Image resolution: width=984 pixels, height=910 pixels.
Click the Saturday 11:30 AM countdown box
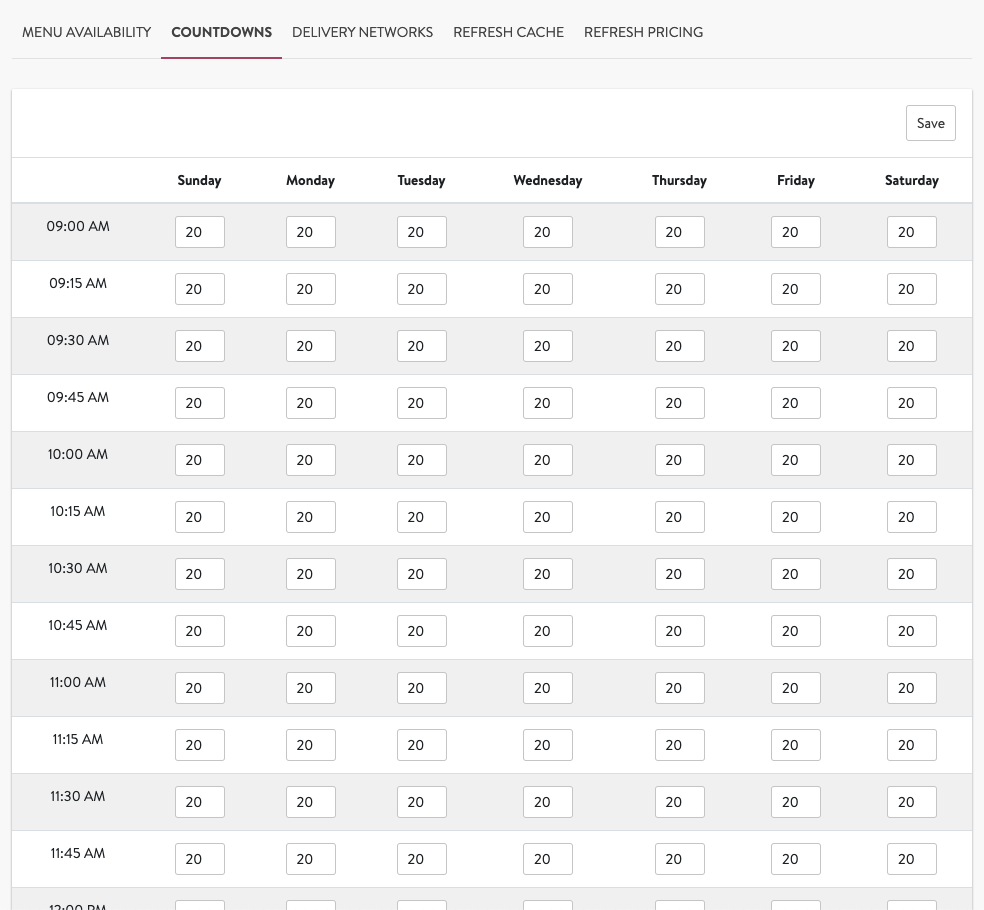pyautogui.click(x=911, y=802)
